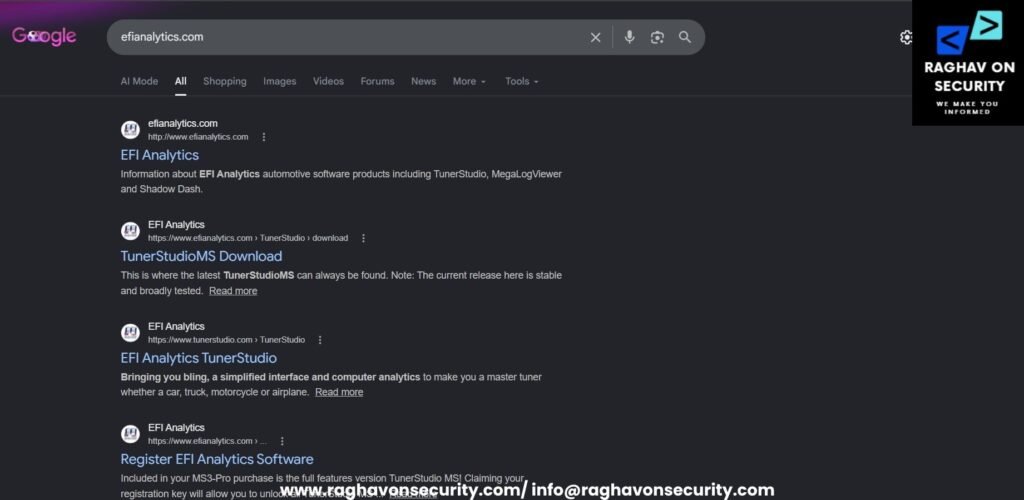This screenshot has height=500, width=1024.
Task: Select the All results tab
Action: [x=180, y=82]
